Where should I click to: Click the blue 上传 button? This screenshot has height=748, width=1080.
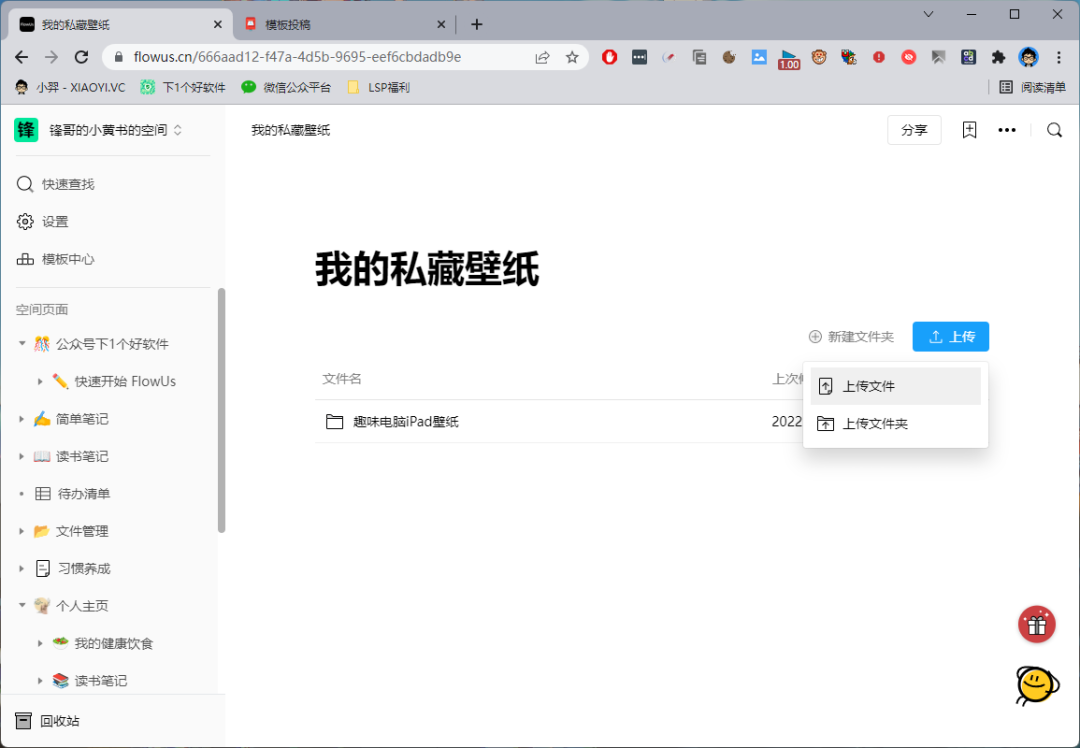tap(951, 337)
